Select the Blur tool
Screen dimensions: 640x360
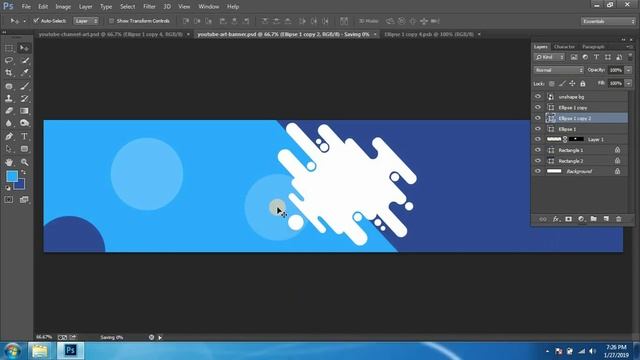coord(9,123)
